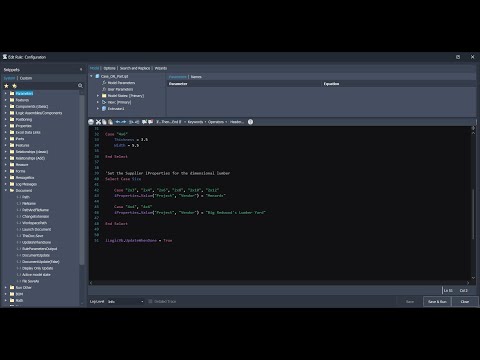
Task: Click the Header... button in toolbar
Action: 237,122
